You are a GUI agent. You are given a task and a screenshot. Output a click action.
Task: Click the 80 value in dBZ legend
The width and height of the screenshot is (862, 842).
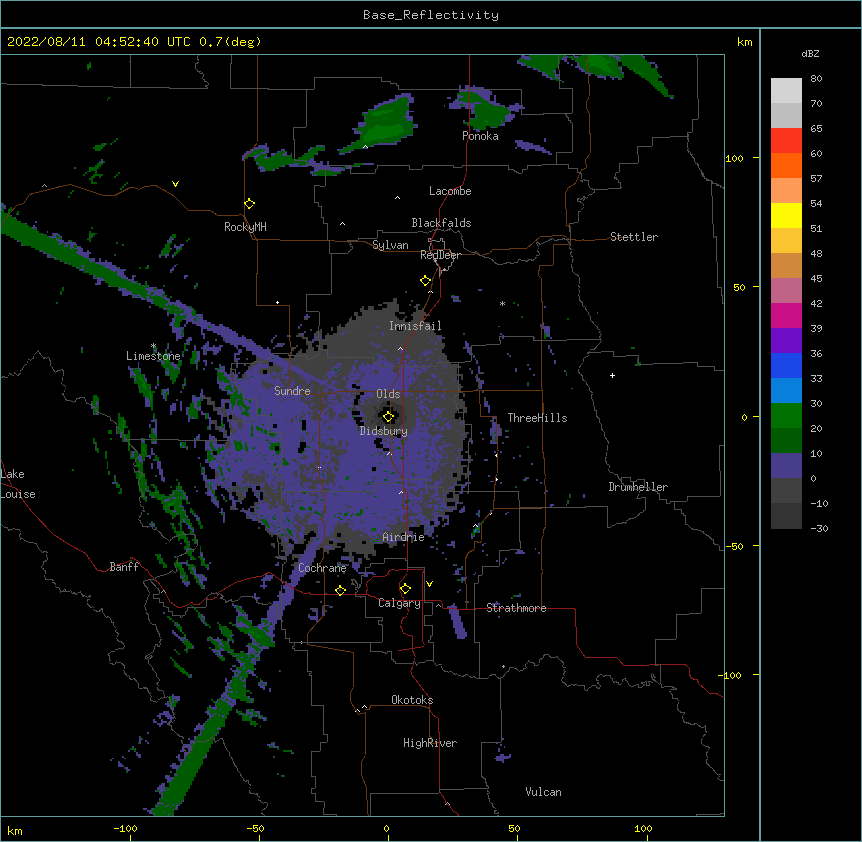coord(816,79)
